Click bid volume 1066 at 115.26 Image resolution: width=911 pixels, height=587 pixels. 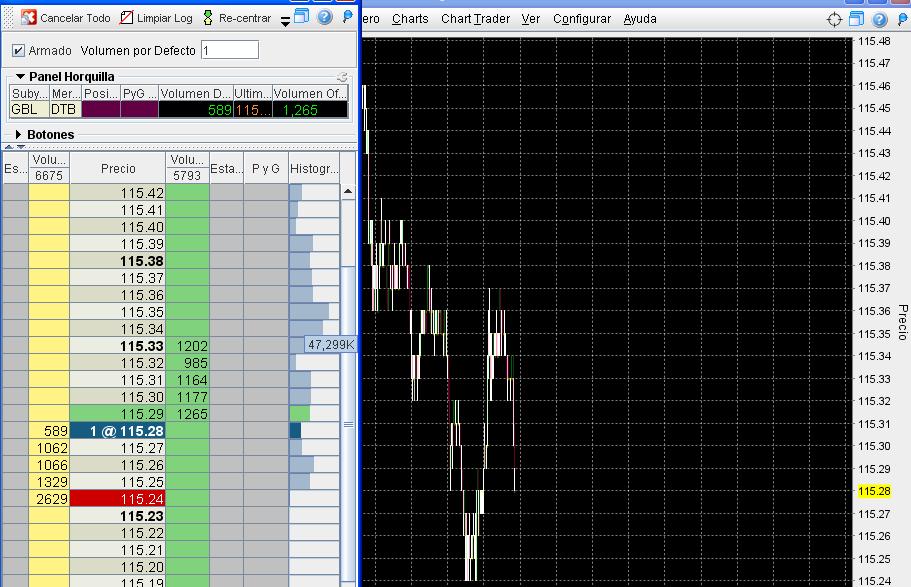click(x=49, y=465)
